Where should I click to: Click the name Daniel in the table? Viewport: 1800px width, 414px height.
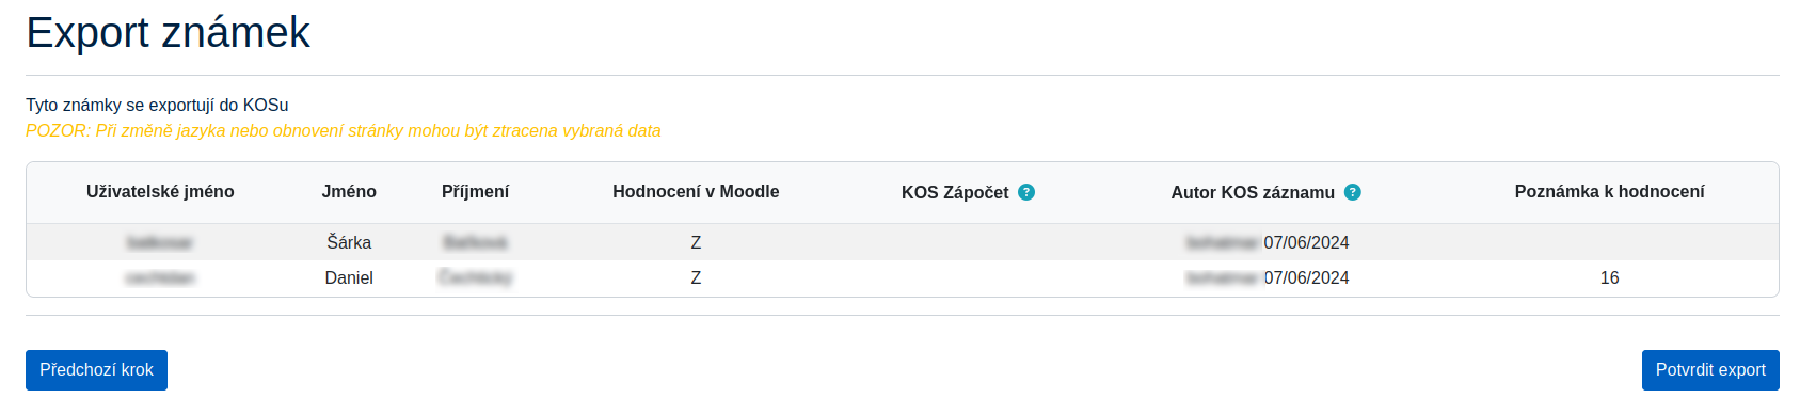[349, 278]
